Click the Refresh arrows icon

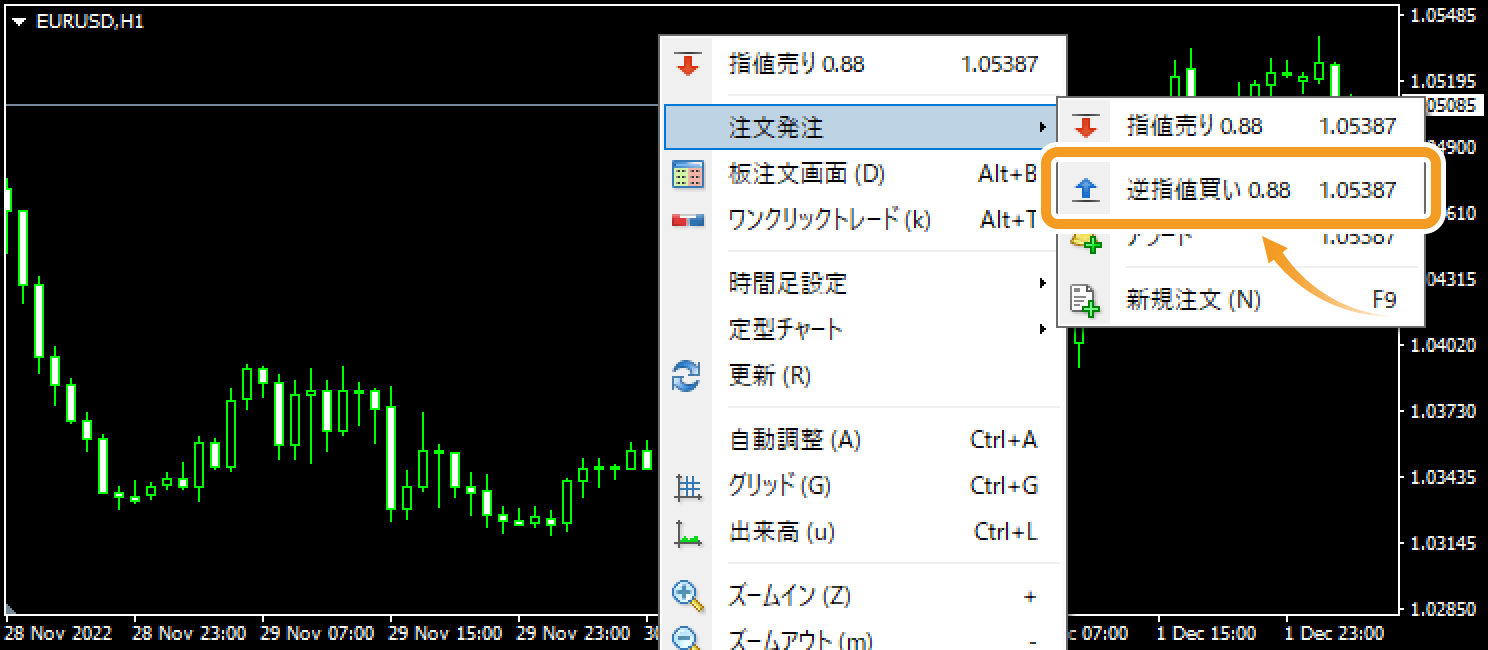pos(687,377)
